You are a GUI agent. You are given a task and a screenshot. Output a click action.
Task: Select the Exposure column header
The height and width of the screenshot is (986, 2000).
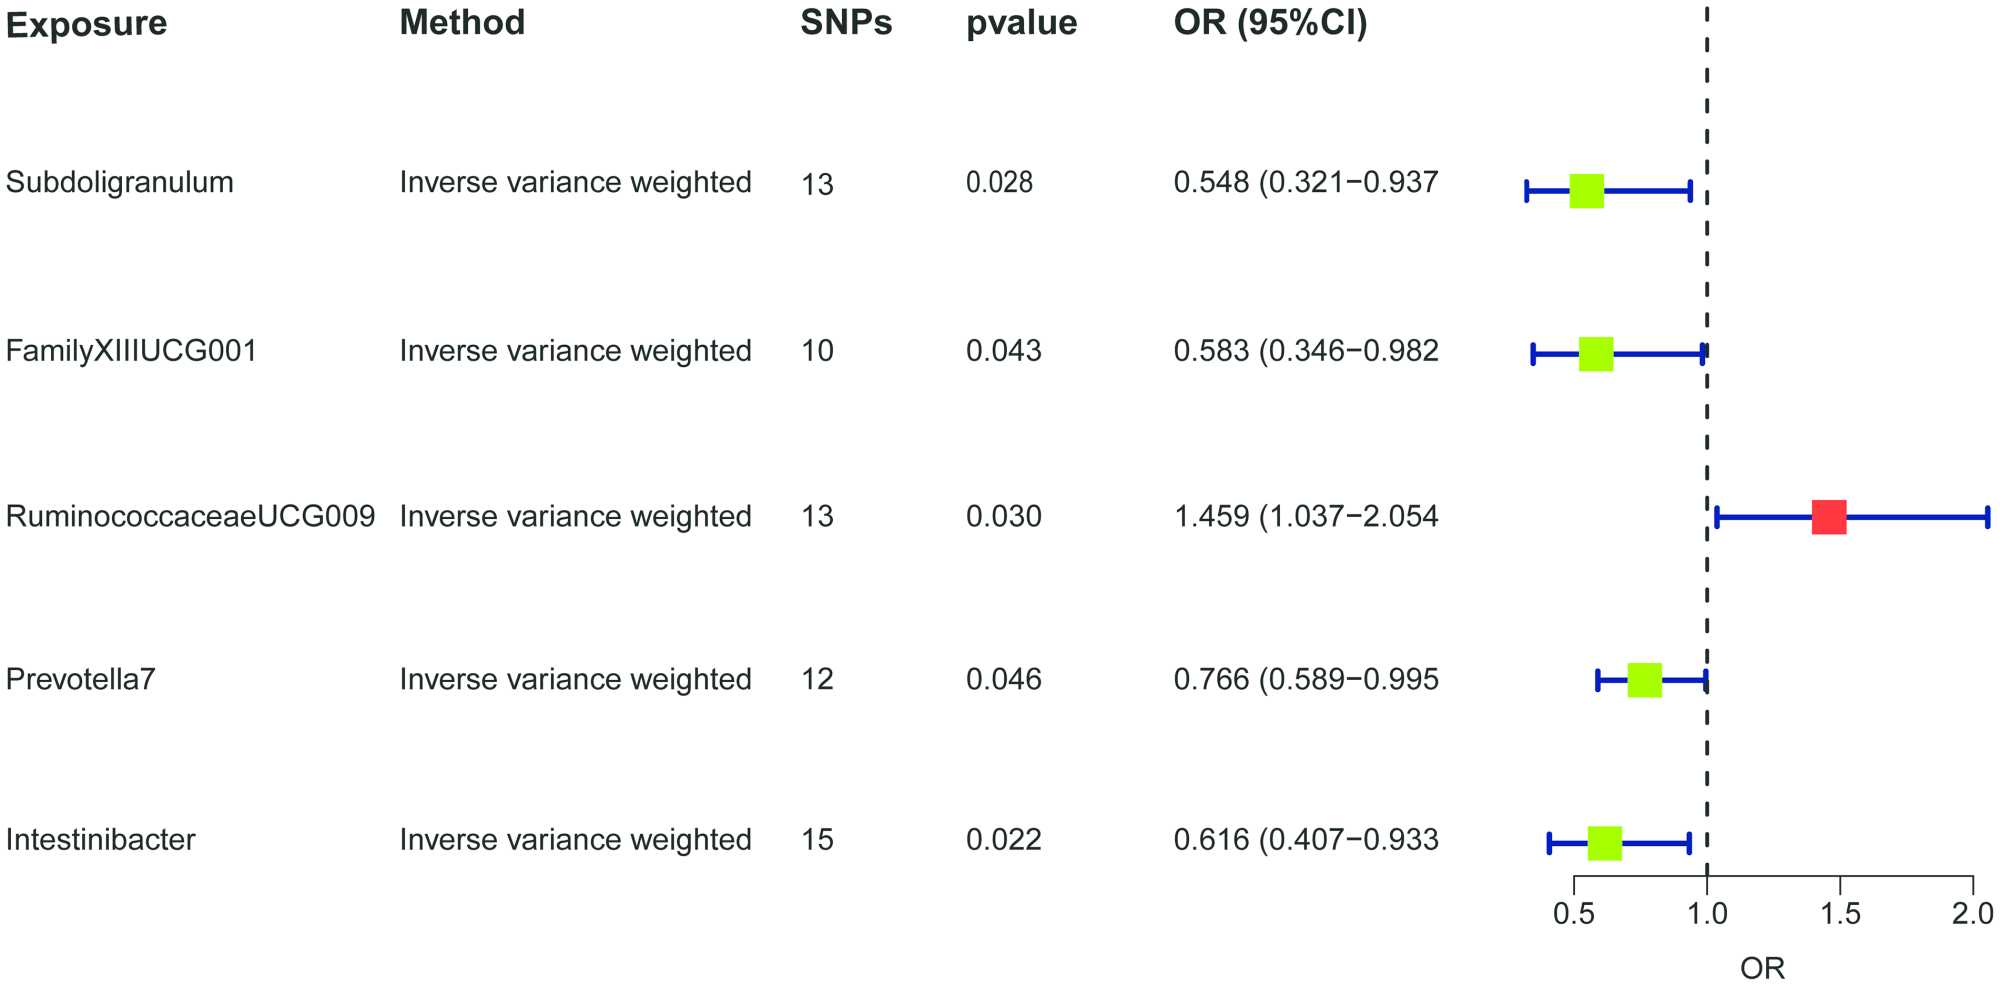pyautogui.click(x=86, y=24)
